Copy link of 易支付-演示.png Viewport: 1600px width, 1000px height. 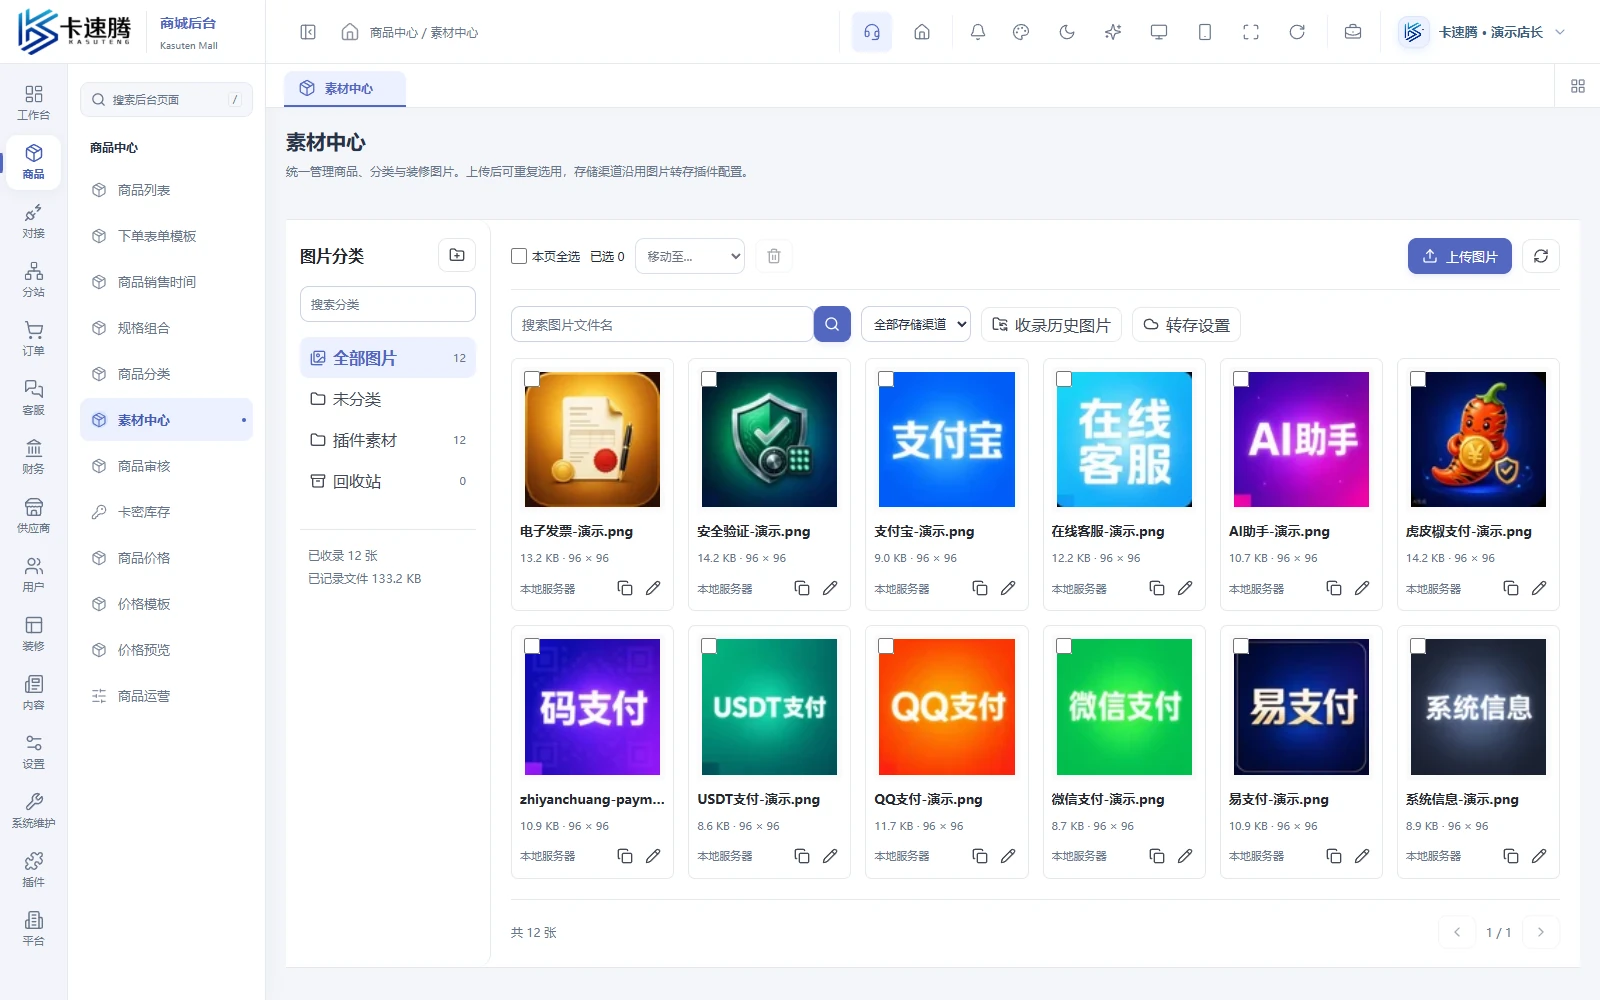click(x=1334, y=856)
